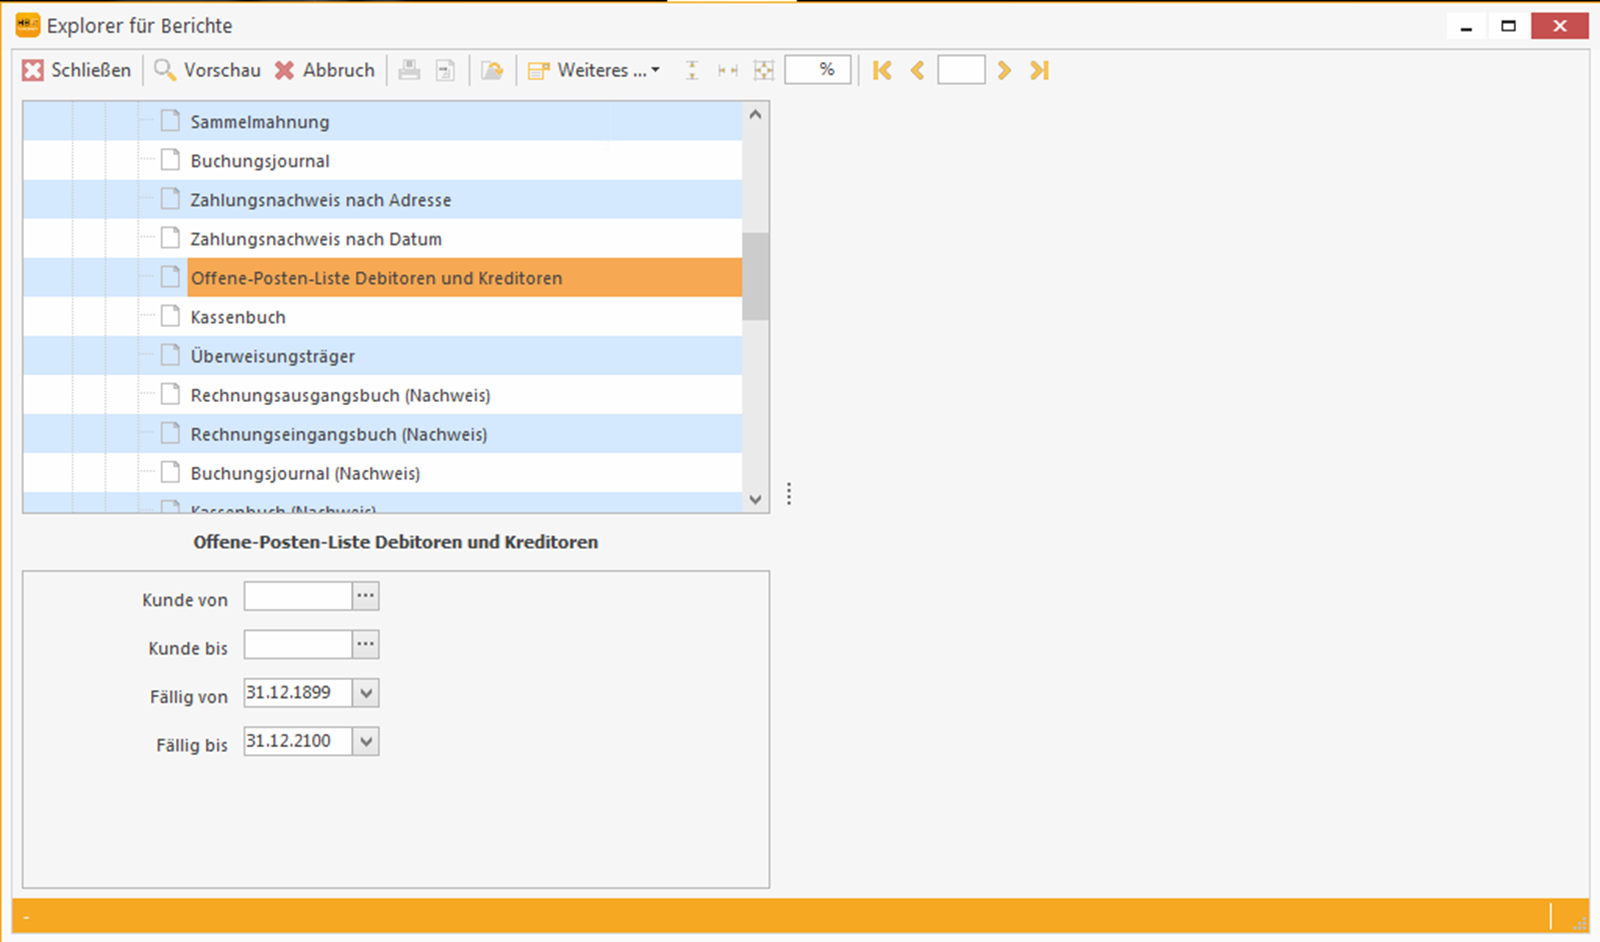The height and width of the screenshot is (942, 1600).
Task: Click the zoom percent input field
Action: click(x=817, y=70)
